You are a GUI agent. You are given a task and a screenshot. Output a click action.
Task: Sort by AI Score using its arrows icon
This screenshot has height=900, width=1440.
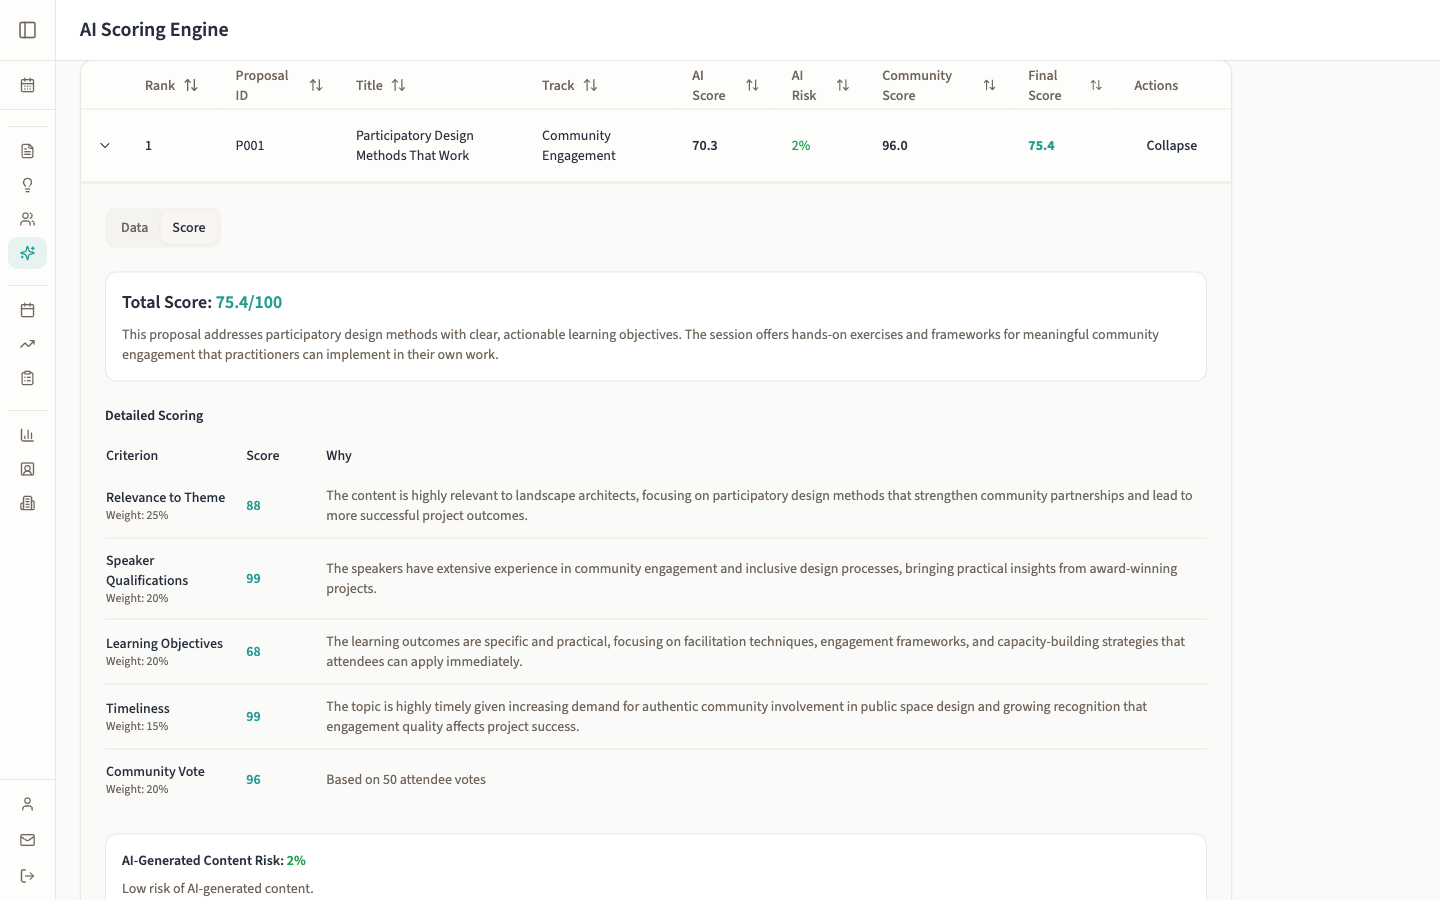point(752,85)
